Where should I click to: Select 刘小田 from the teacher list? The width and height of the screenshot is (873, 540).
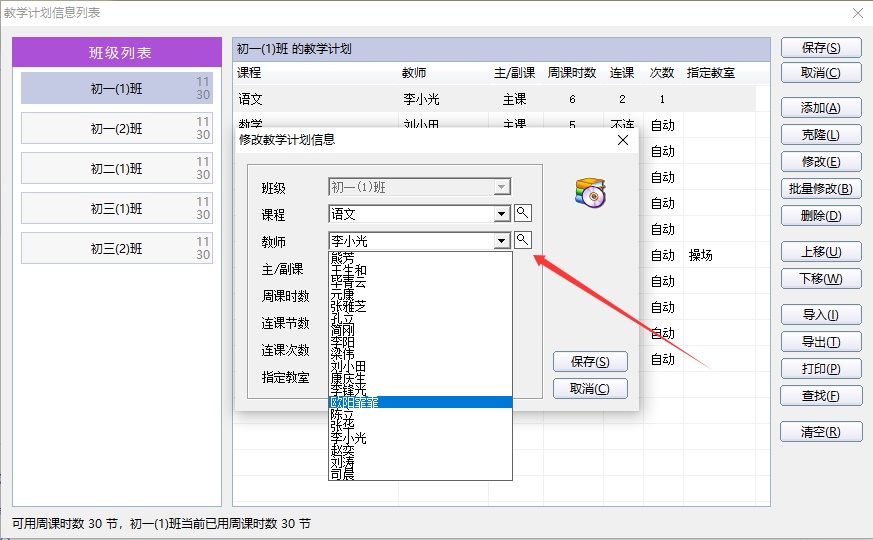pos(348,366)
